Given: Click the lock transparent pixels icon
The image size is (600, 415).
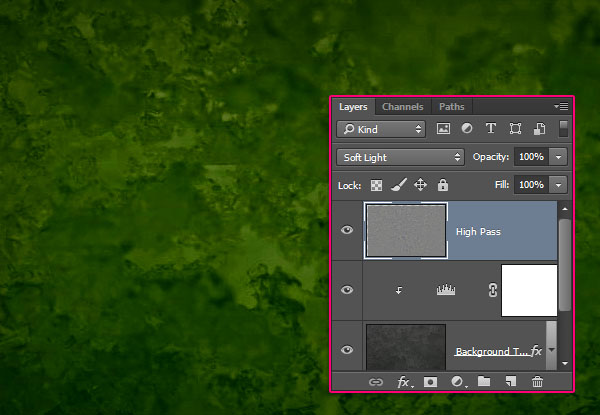Looking at the screenshot, I should click(x=376, y=185).
